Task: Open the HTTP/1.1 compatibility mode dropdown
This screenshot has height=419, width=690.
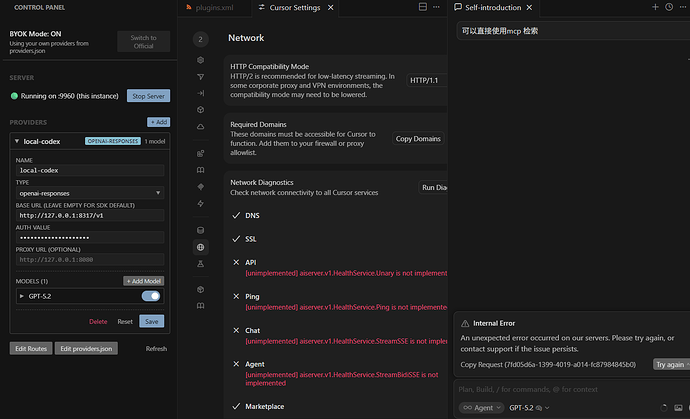Action: [426, 80]
